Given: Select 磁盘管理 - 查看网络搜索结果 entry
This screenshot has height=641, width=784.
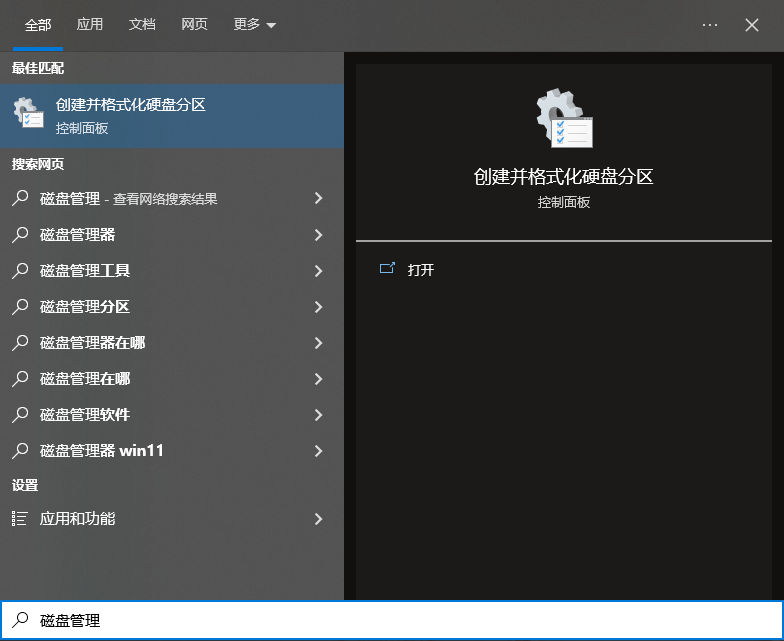Looking at the screenshot, I should click(x=172, y=198).
